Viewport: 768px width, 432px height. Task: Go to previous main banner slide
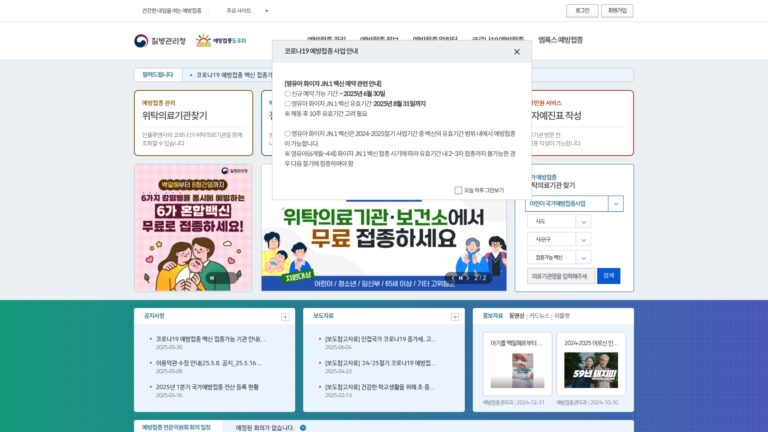(x=453, y=278)
